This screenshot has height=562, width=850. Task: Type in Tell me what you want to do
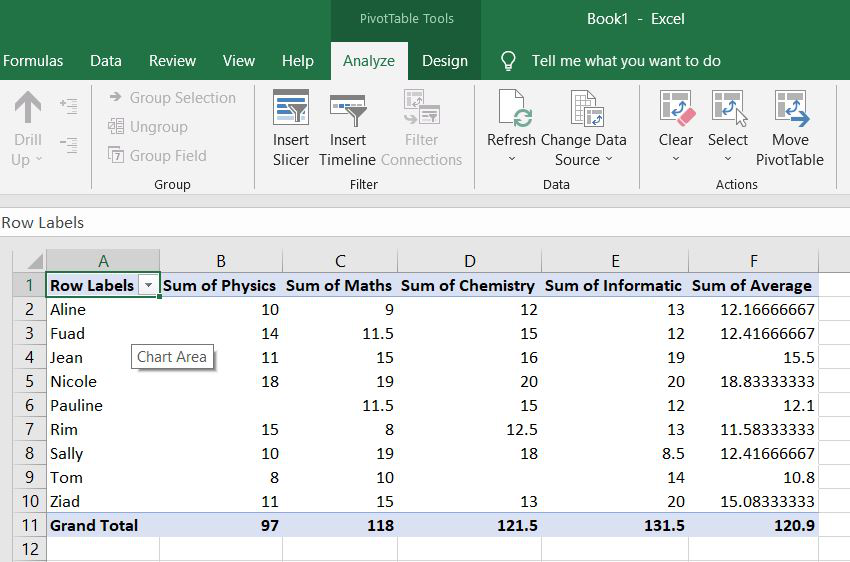(x=626, y=61)
